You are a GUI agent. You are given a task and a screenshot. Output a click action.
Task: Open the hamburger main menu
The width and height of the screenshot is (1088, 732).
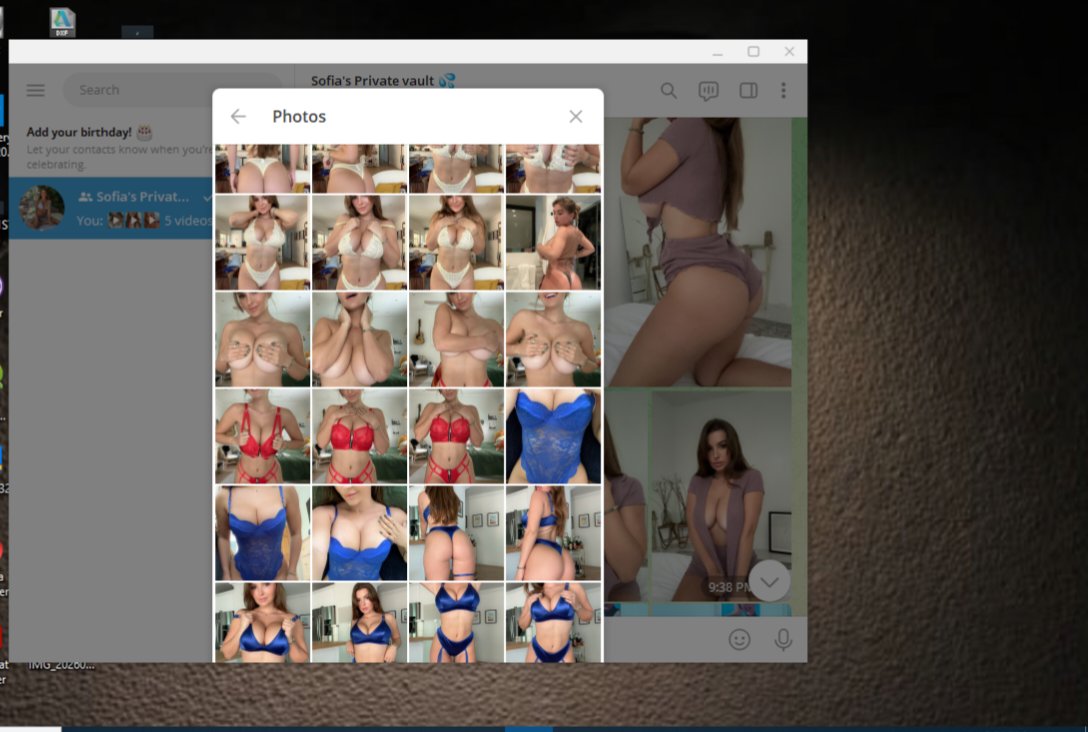click(35, 90)
